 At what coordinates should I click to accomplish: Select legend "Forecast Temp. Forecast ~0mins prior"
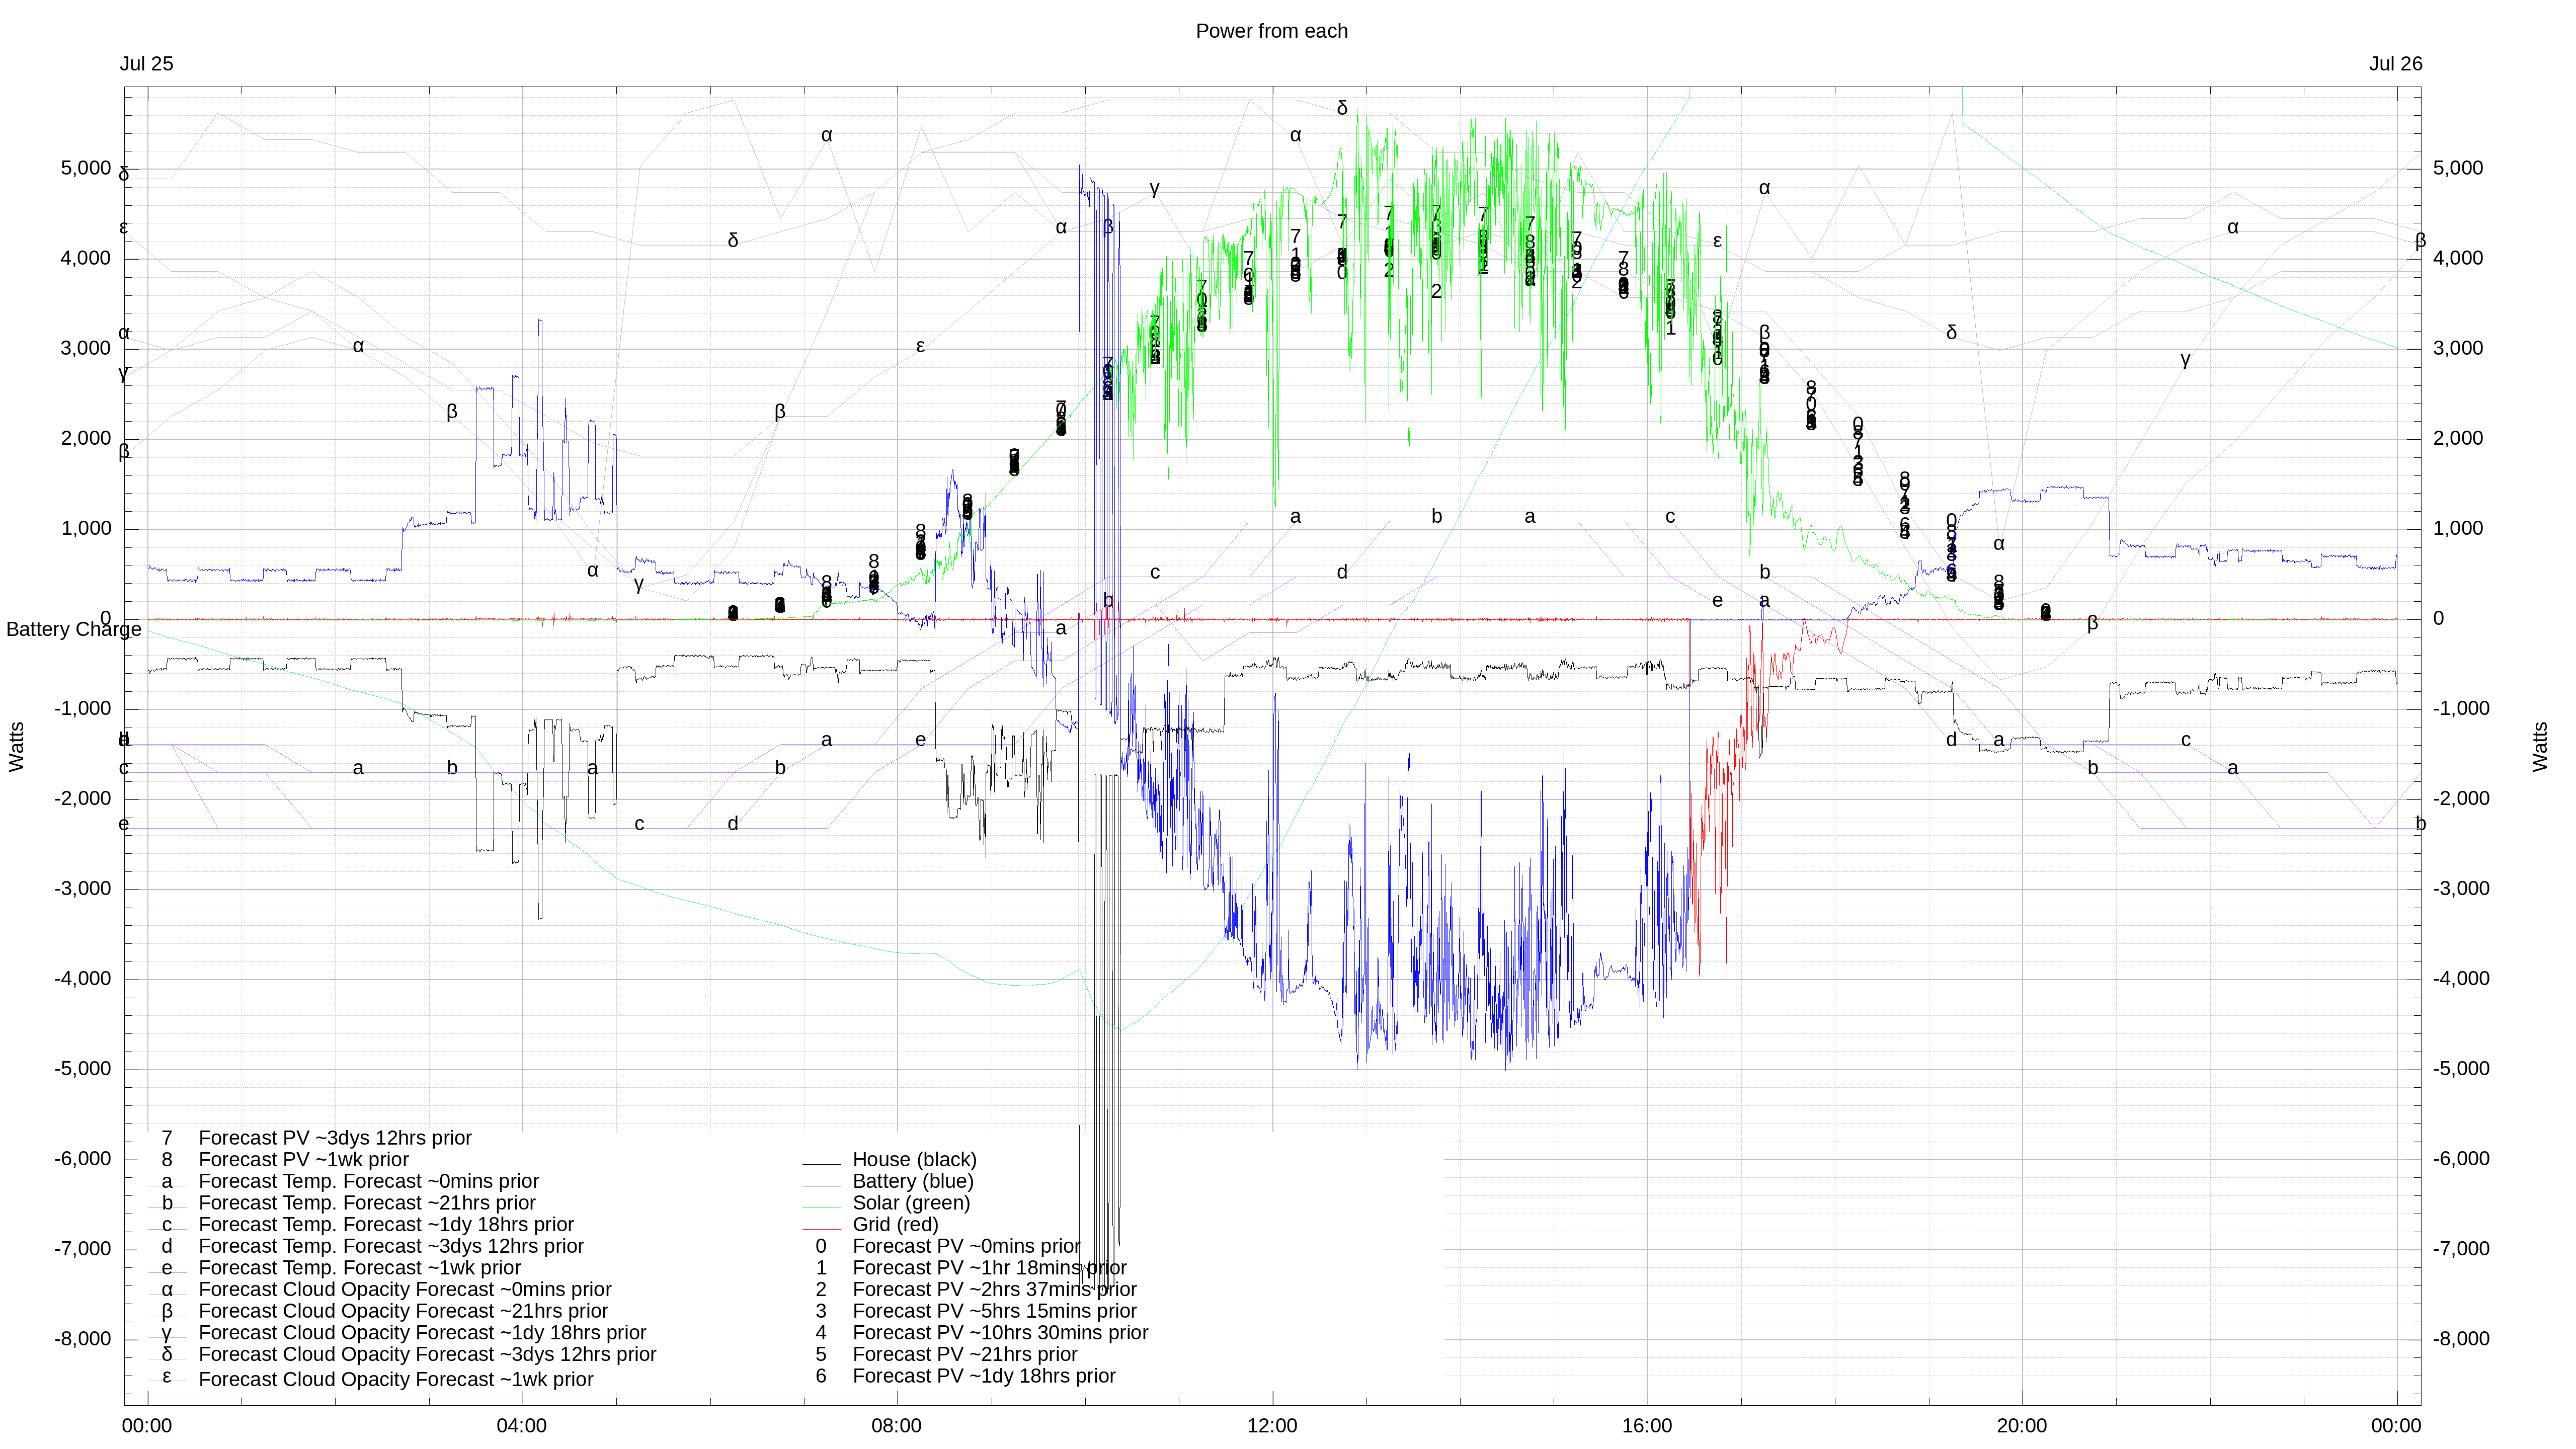point(368,1181)
